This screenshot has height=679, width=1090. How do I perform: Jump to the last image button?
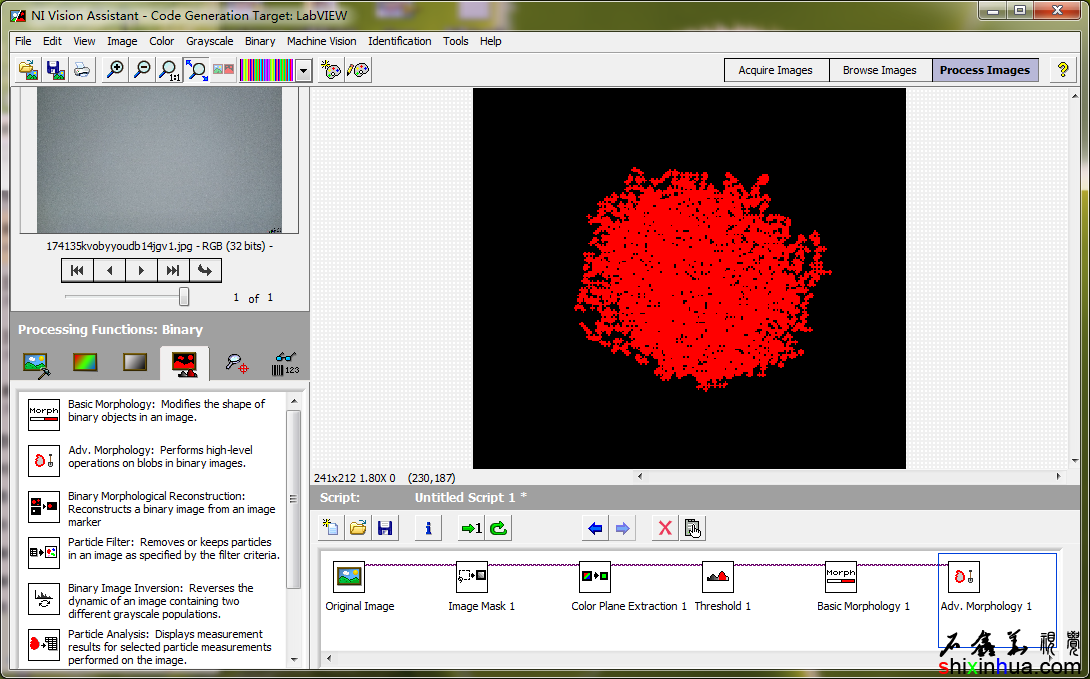click(173, 270)
